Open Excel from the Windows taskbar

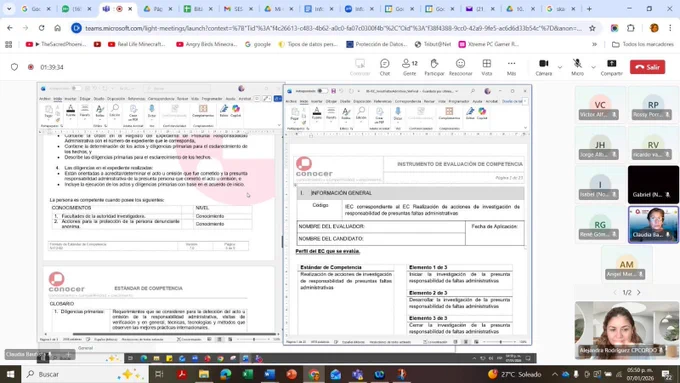(x=248, y=374)
